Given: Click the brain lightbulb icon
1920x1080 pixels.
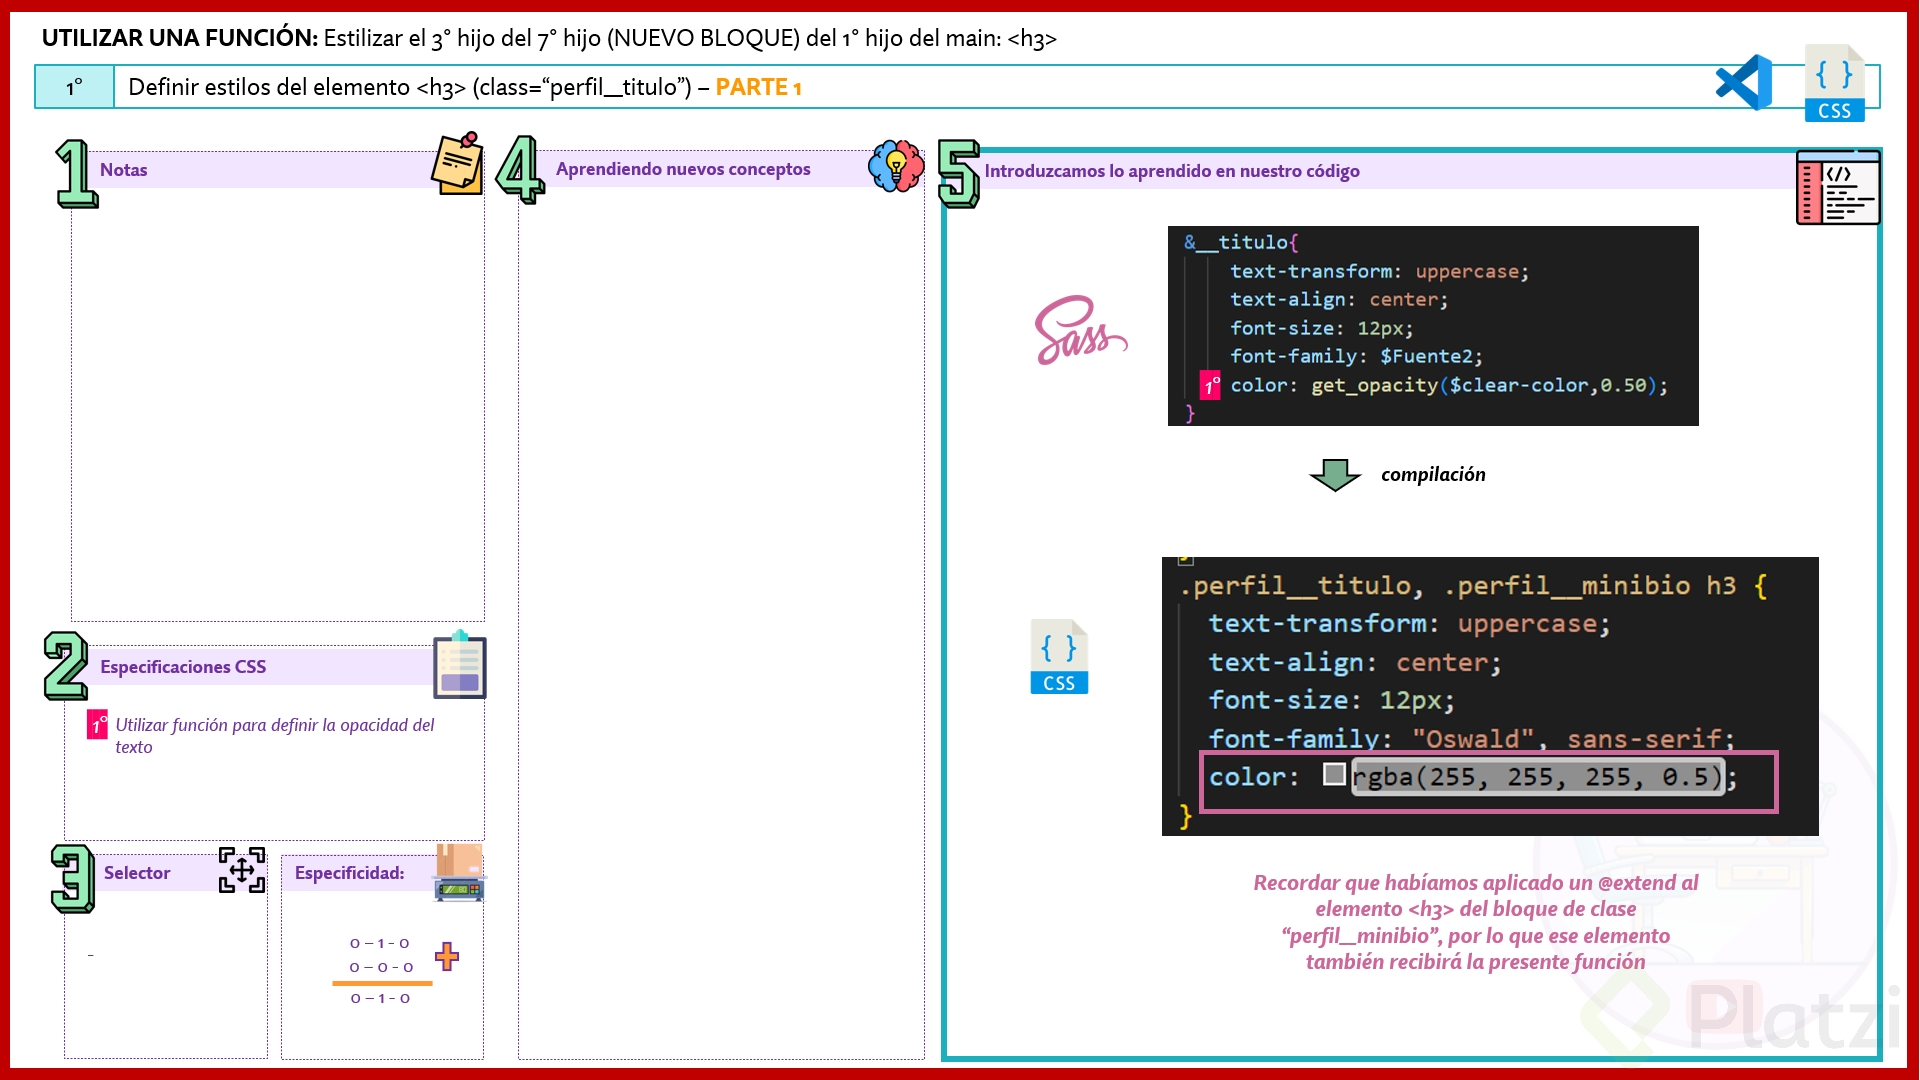Looking at the screenshot, I should [x=896, y=166].
